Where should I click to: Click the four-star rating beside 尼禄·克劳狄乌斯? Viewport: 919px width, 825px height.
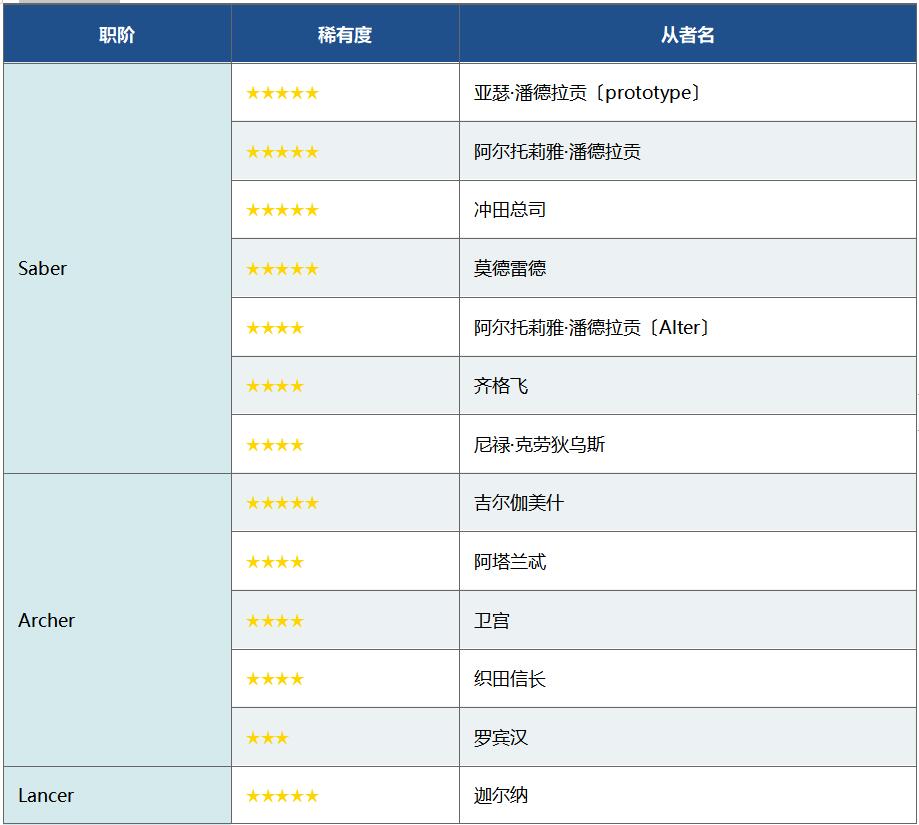click(x=275, y=445)
